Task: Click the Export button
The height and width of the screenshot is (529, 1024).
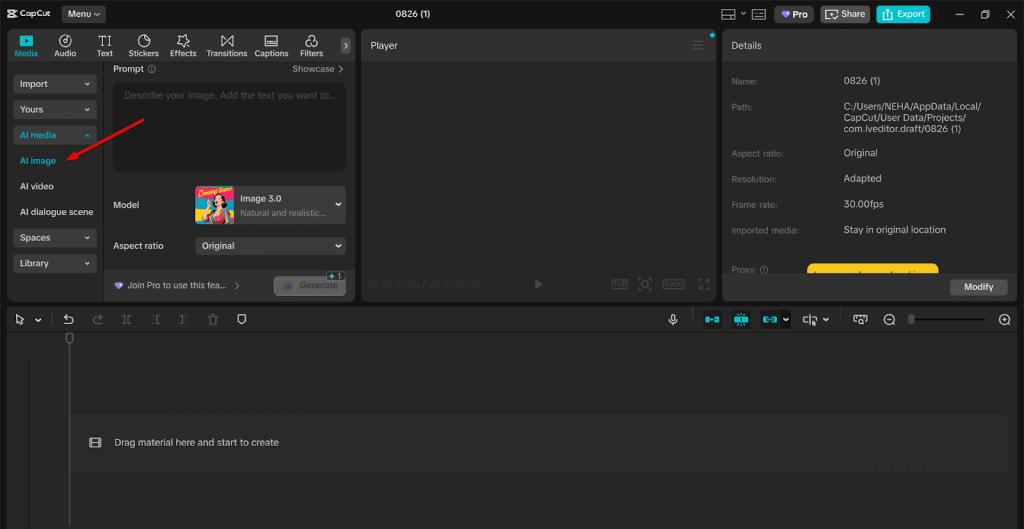Action: click(903, 14)
